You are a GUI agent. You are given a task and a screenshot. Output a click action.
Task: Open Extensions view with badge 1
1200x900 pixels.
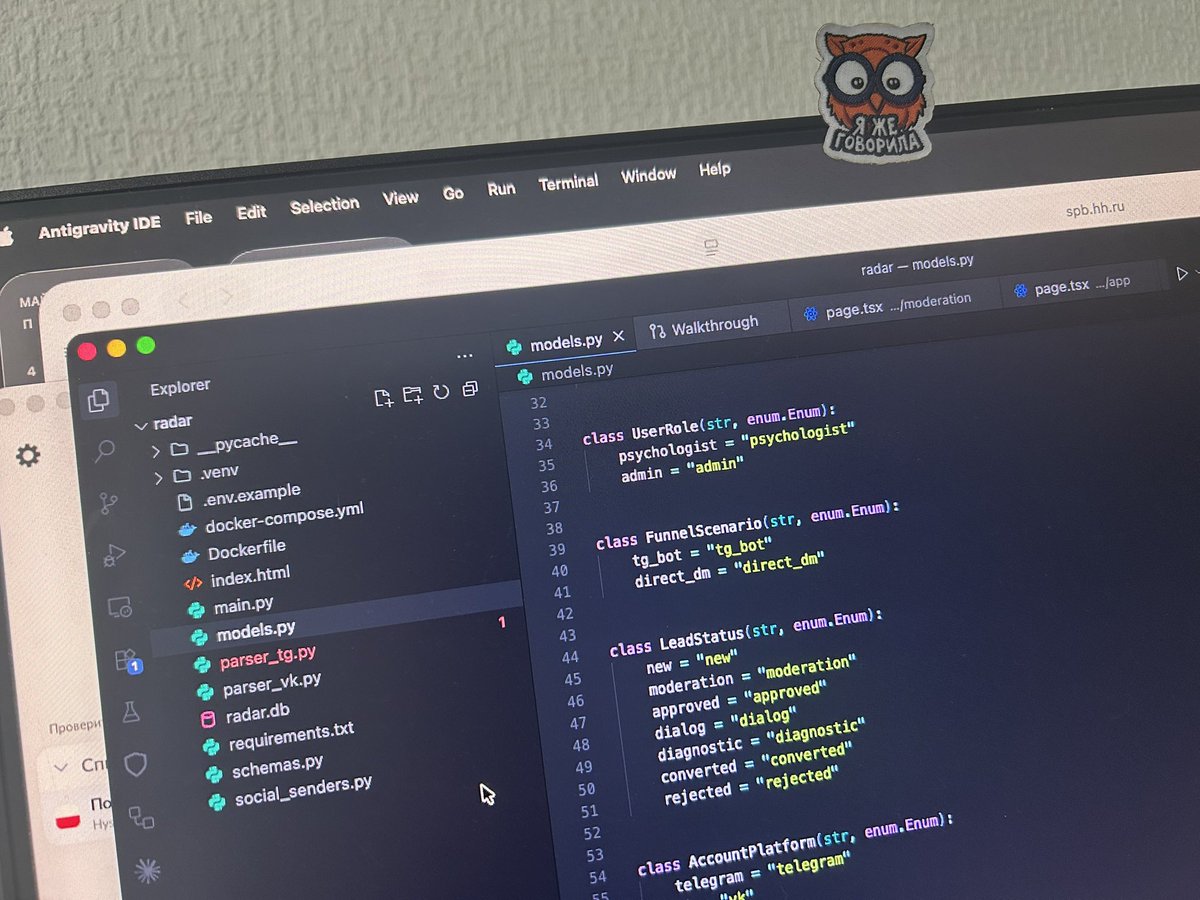point(127,660)
